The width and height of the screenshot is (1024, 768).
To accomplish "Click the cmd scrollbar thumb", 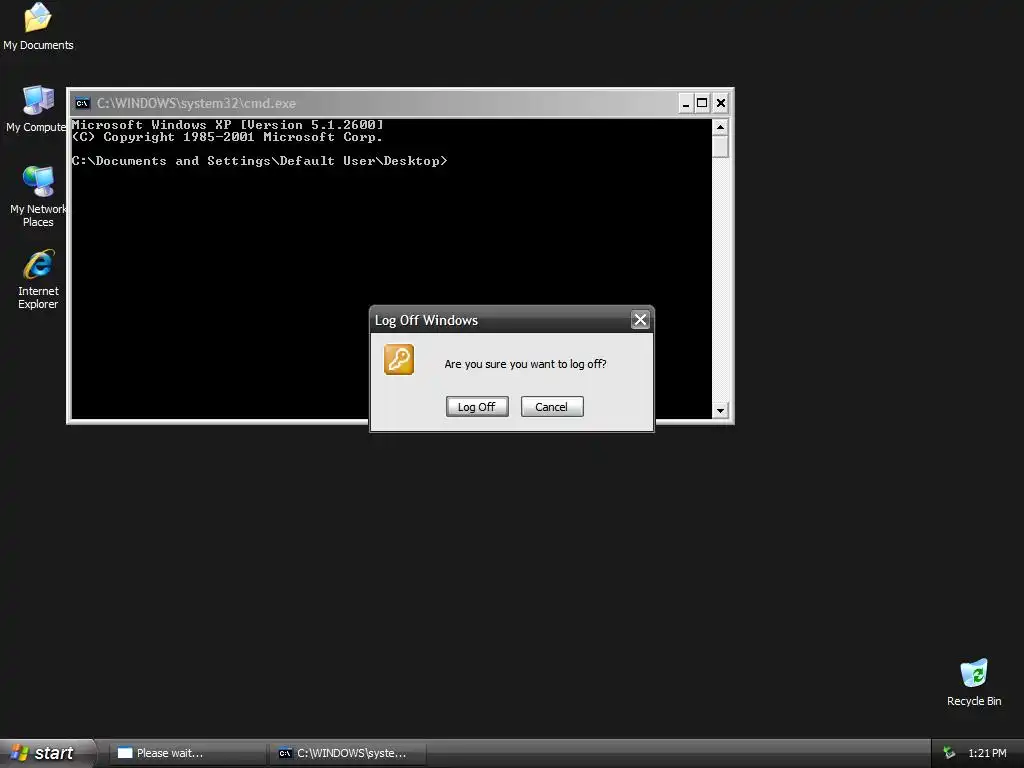I will tap(720, 146).
